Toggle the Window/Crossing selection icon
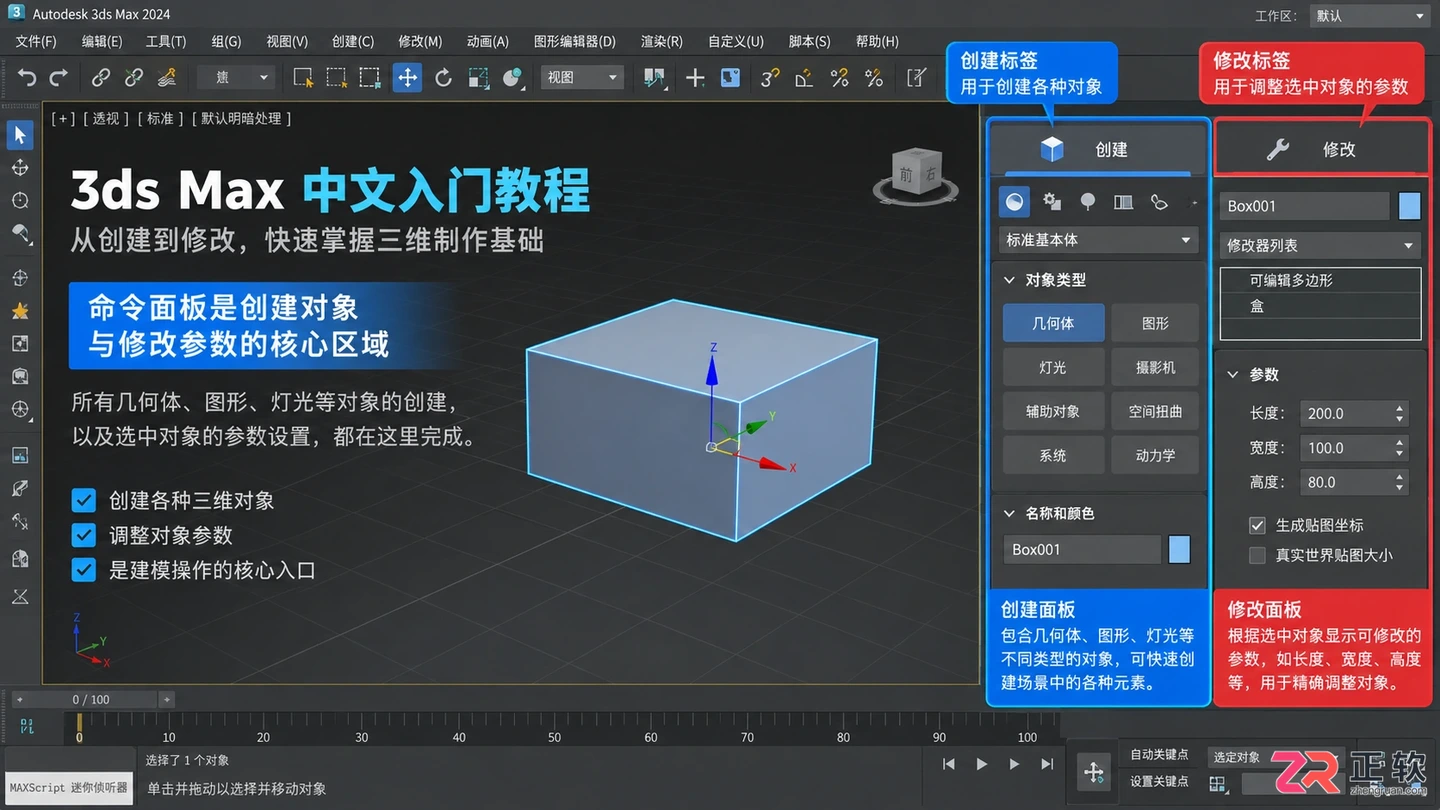1440x810 pixels. [370, 77]
